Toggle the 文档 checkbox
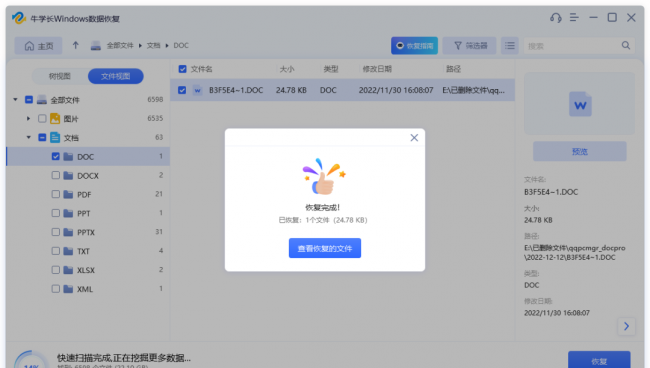This screenshot has height=368, width=650. pos(42,137)
